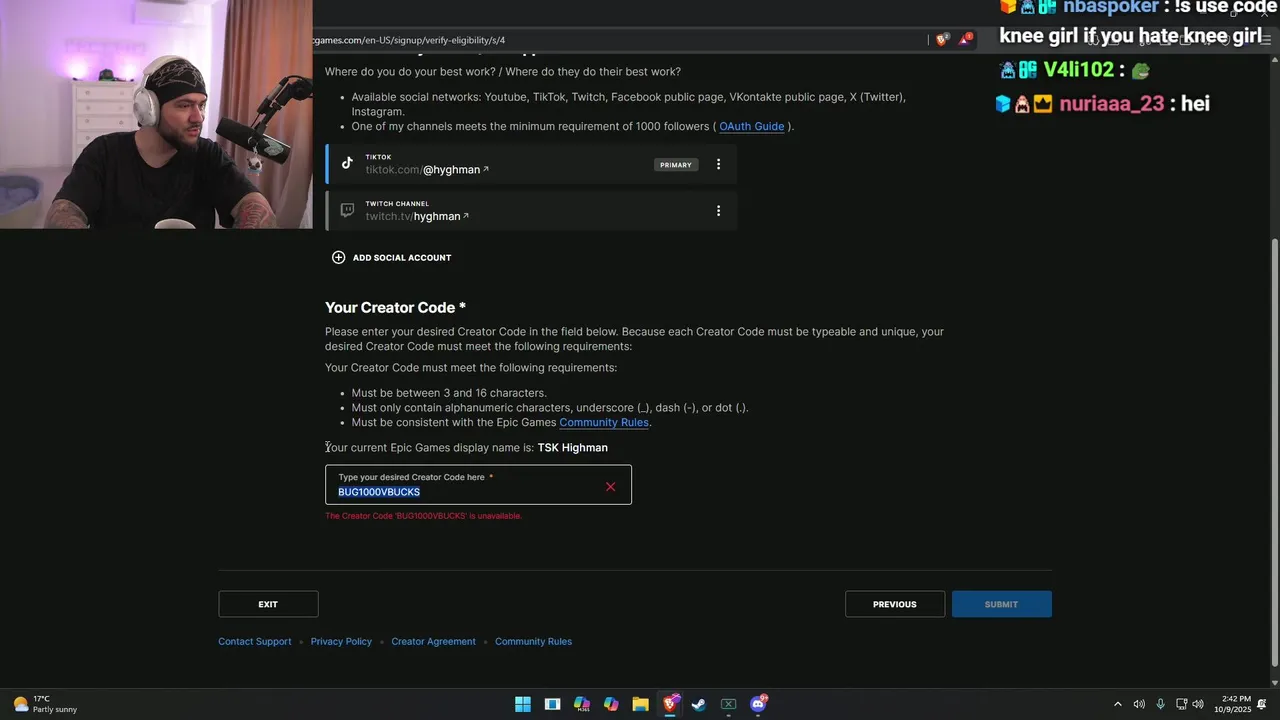The height and width of the screenshot is (720, 1280).
Task: Open the TikTok account options menu
Action: tap(718, 164)
